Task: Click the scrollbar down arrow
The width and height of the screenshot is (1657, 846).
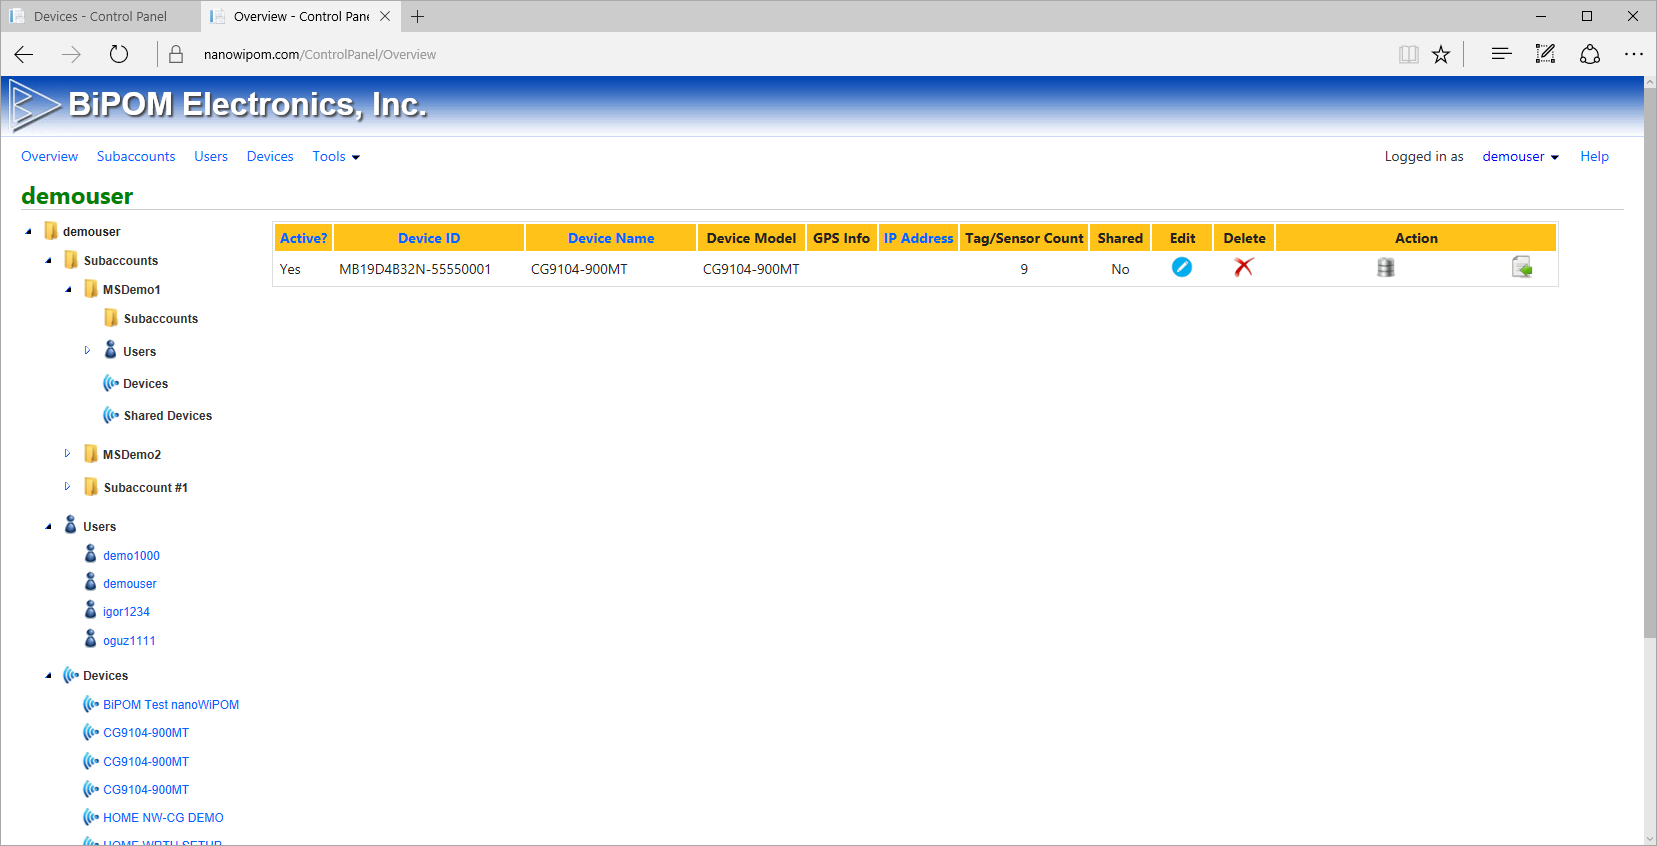Action: click(x=1650, y=838)
